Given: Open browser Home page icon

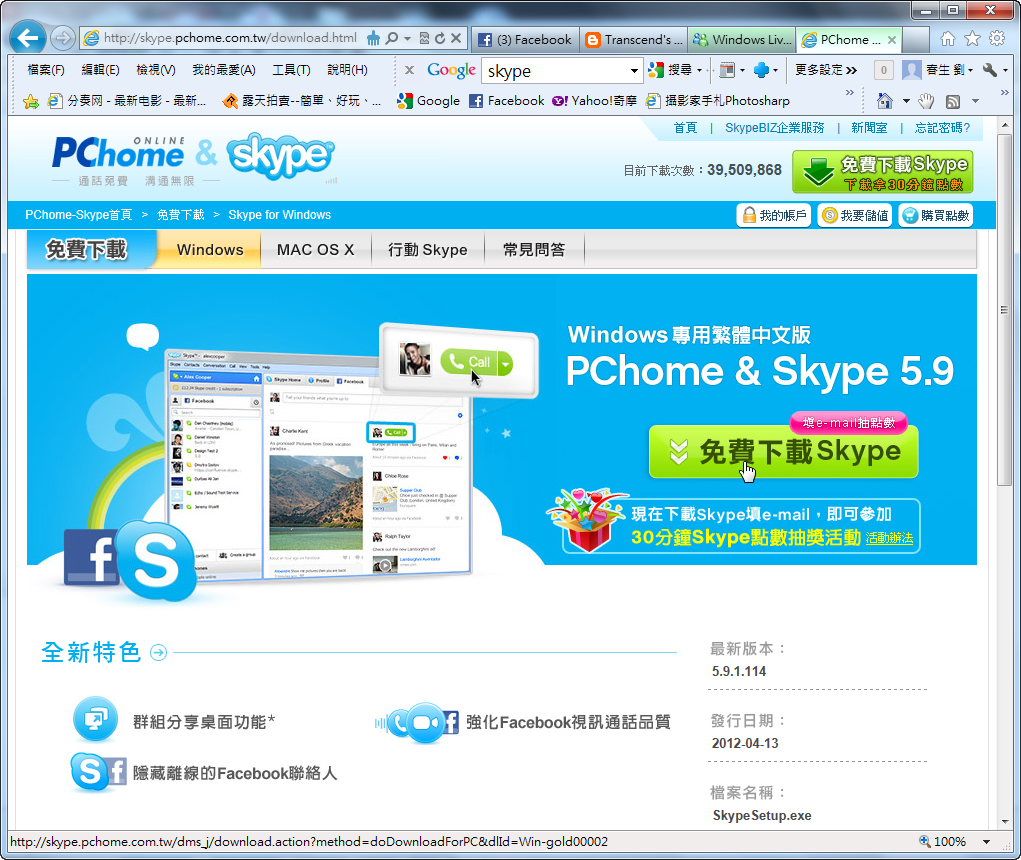Looking at the screenshot, I should tap(948, 39).
